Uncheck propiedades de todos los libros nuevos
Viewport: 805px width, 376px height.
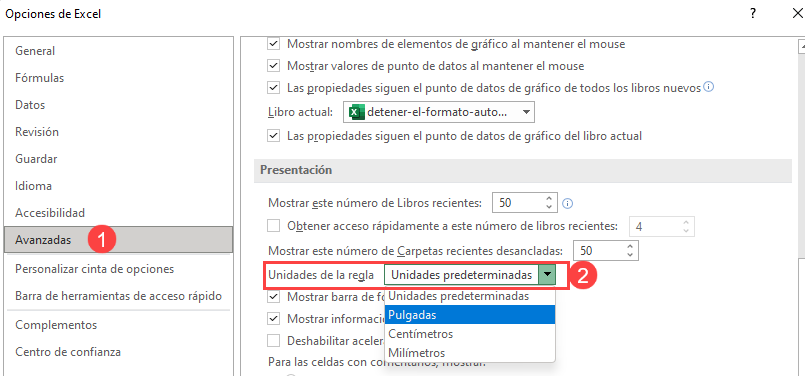[x=274, y=88]
